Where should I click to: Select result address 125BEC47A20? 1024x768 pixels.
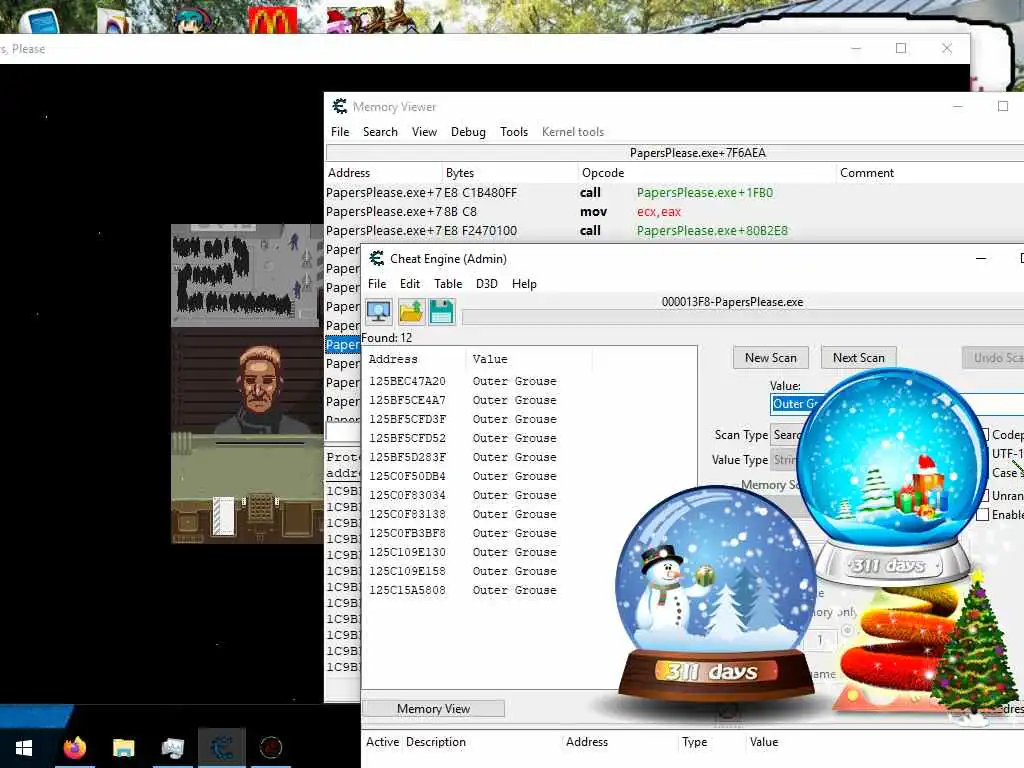407,381
